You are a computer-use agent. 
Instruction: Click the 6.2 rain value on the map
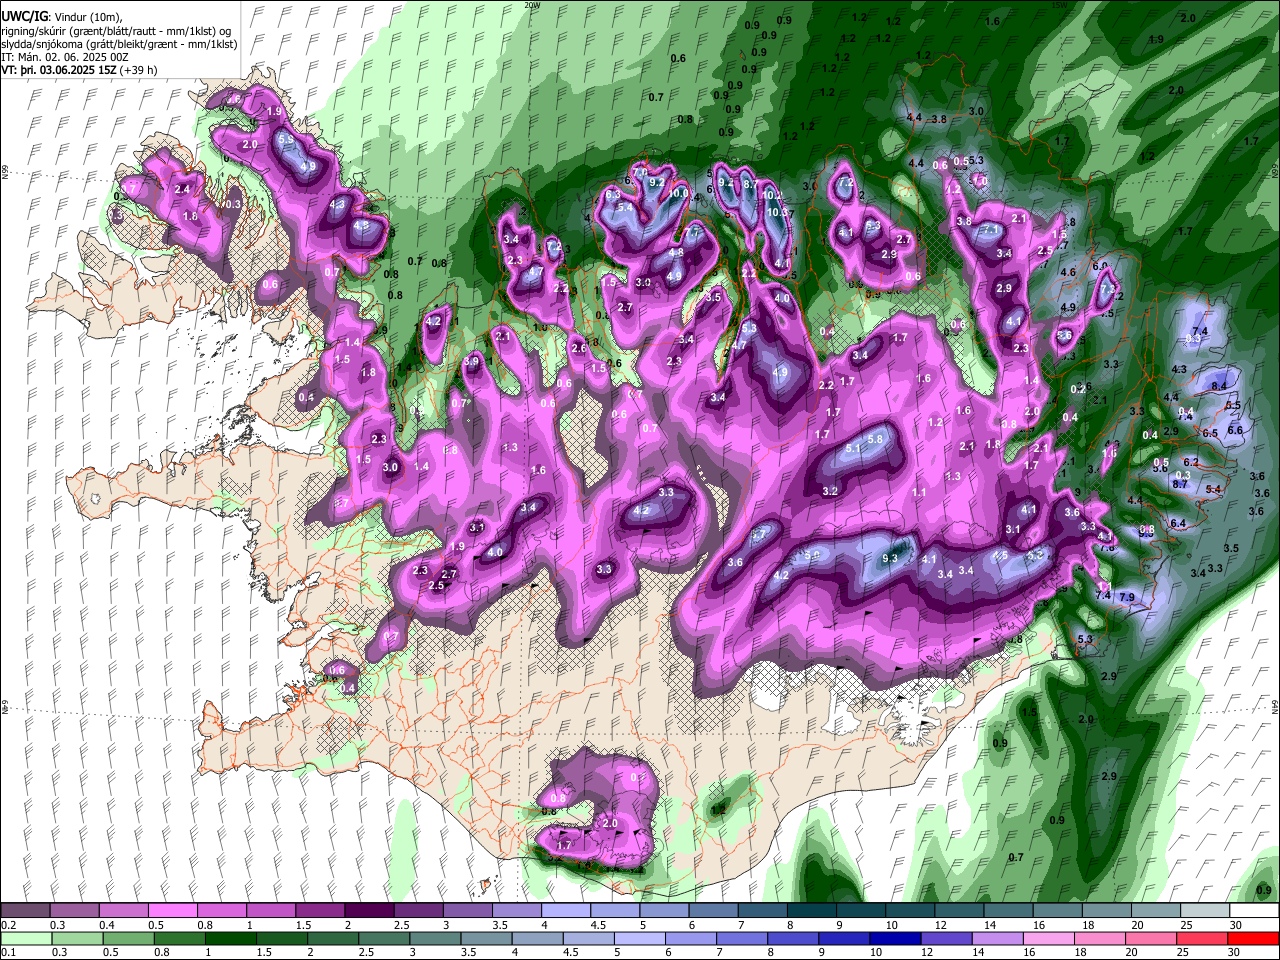coord(1190,462)
